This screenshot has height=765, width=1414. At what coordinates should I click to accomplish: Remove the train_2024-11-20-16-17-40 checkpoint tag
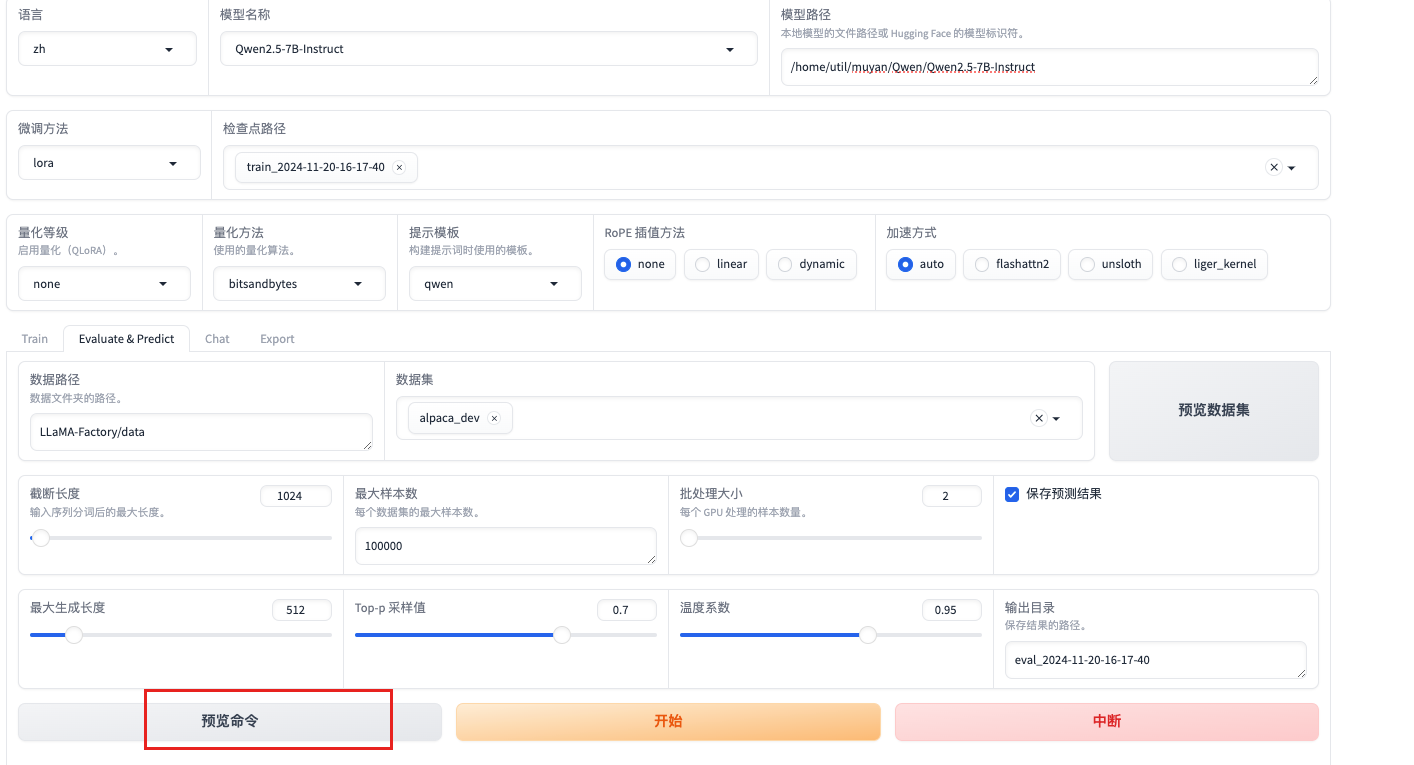[x=399, y=168]
